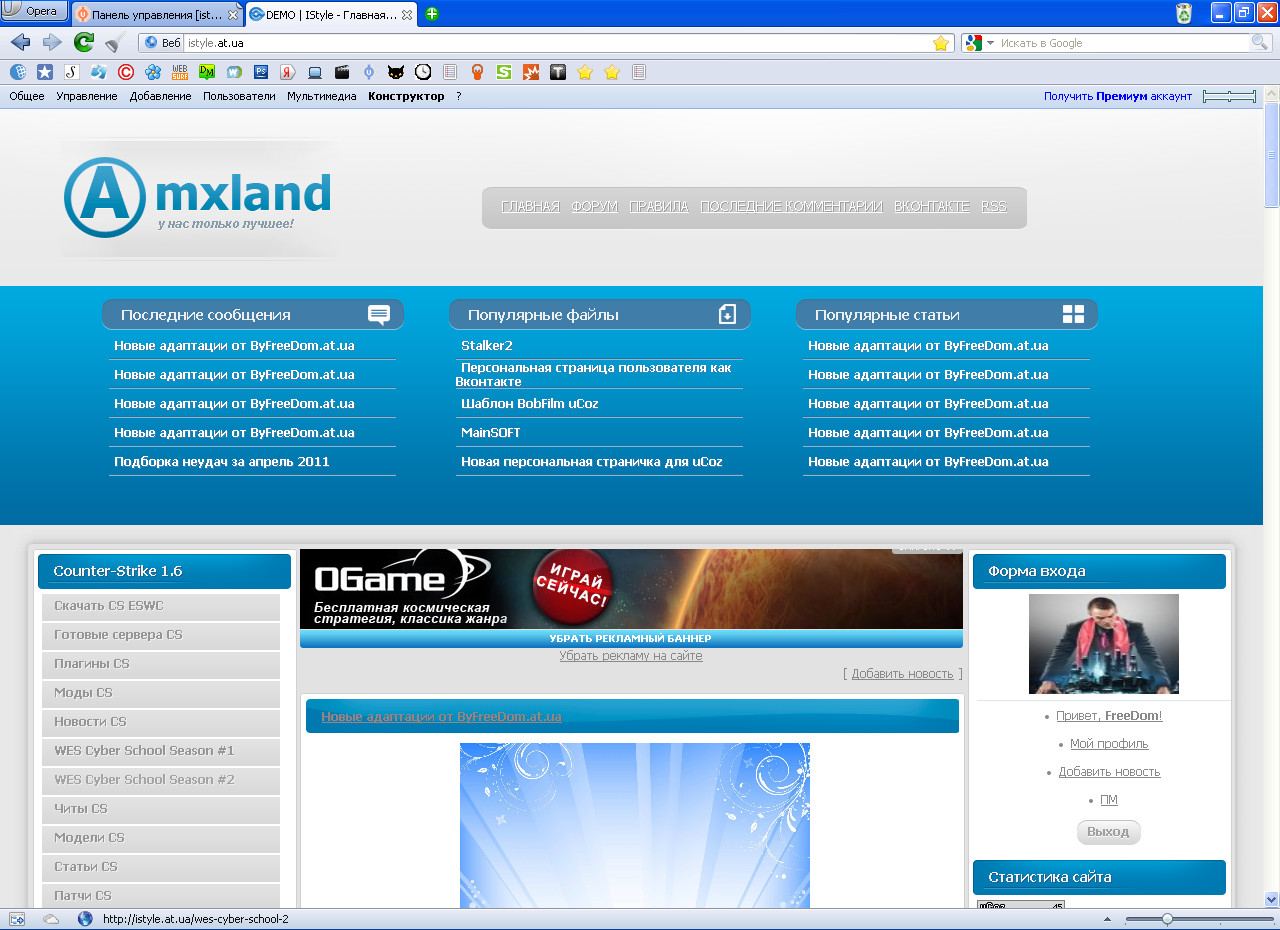The image size is (1280, 930).
Task: Click the search magnifier icon
Action: tap(1259, 42)
